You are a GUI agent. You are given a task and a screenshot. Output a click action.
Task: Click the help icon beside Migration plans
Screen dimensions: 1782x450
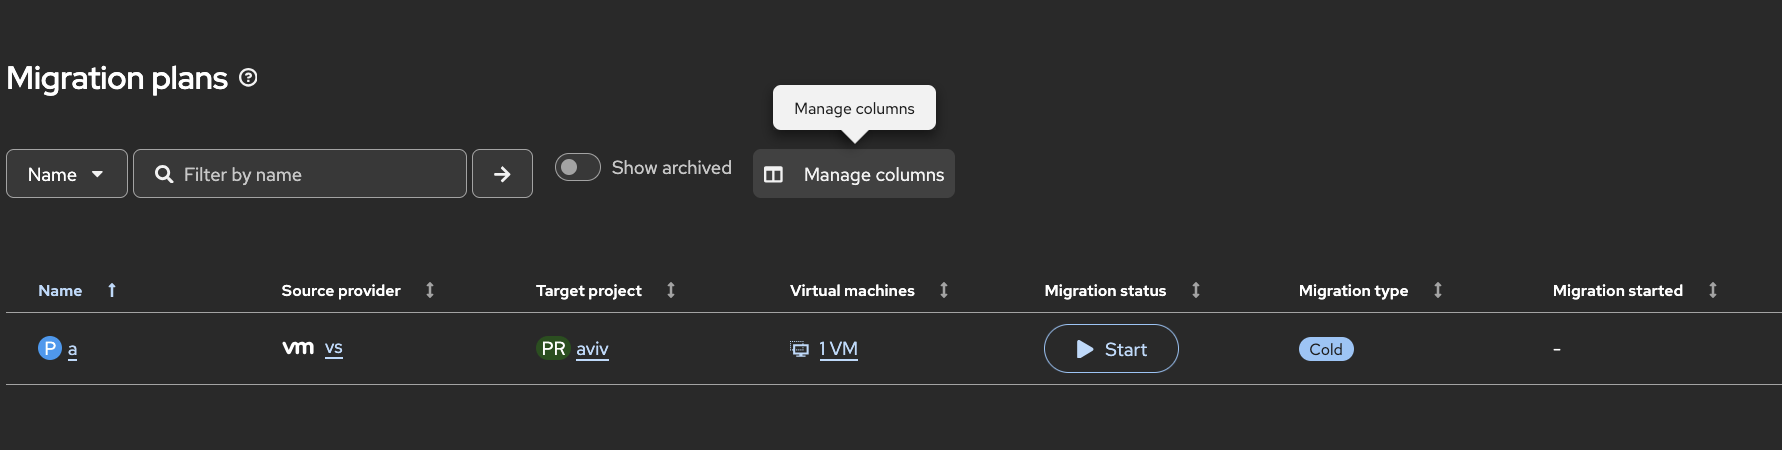pyautogui.click(x=249, y=78)
